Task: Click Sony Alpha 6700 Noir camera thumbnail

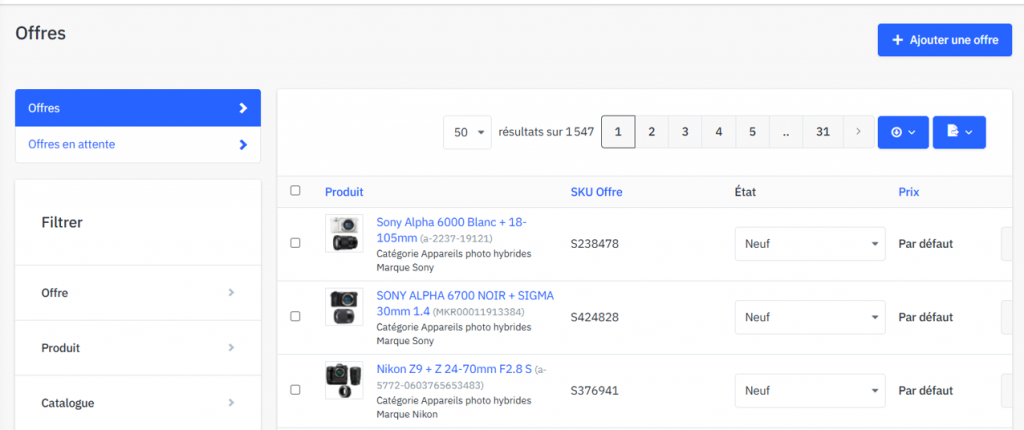Action: 344,307
